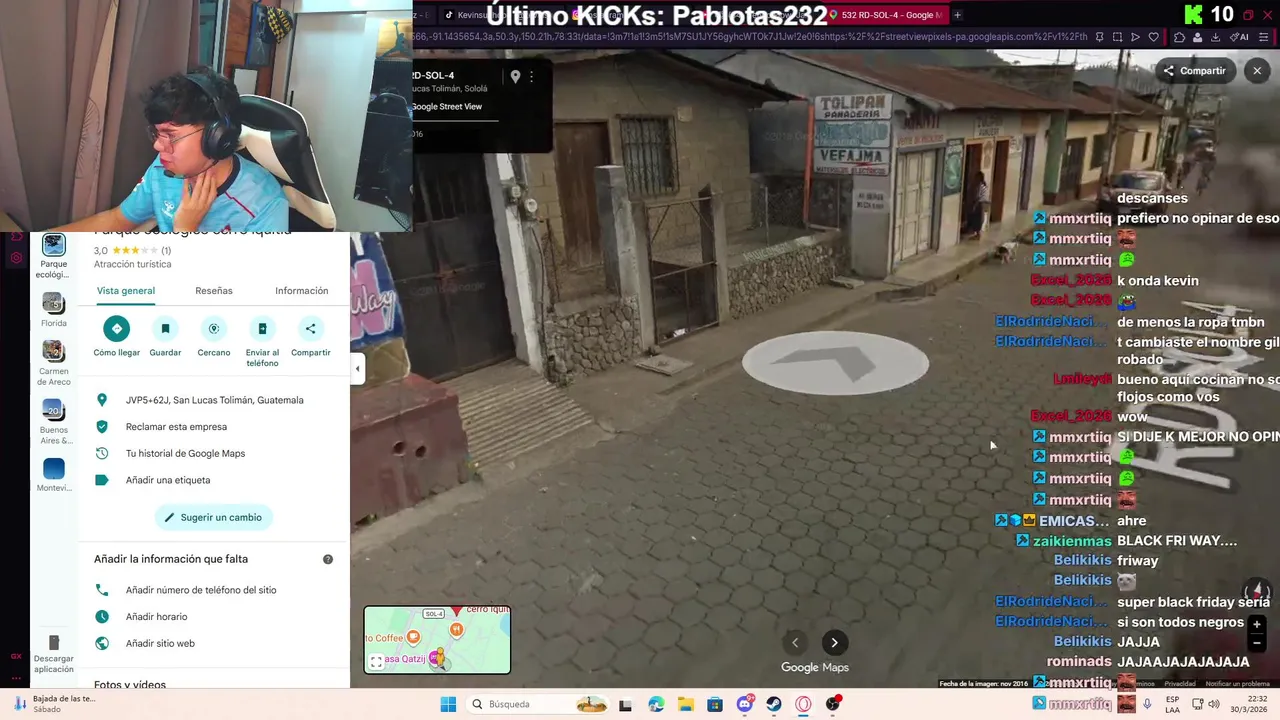Open Carmen de Areco sidebar item
The width and height of the screenshot is (1280, 720).
[54, 363]
